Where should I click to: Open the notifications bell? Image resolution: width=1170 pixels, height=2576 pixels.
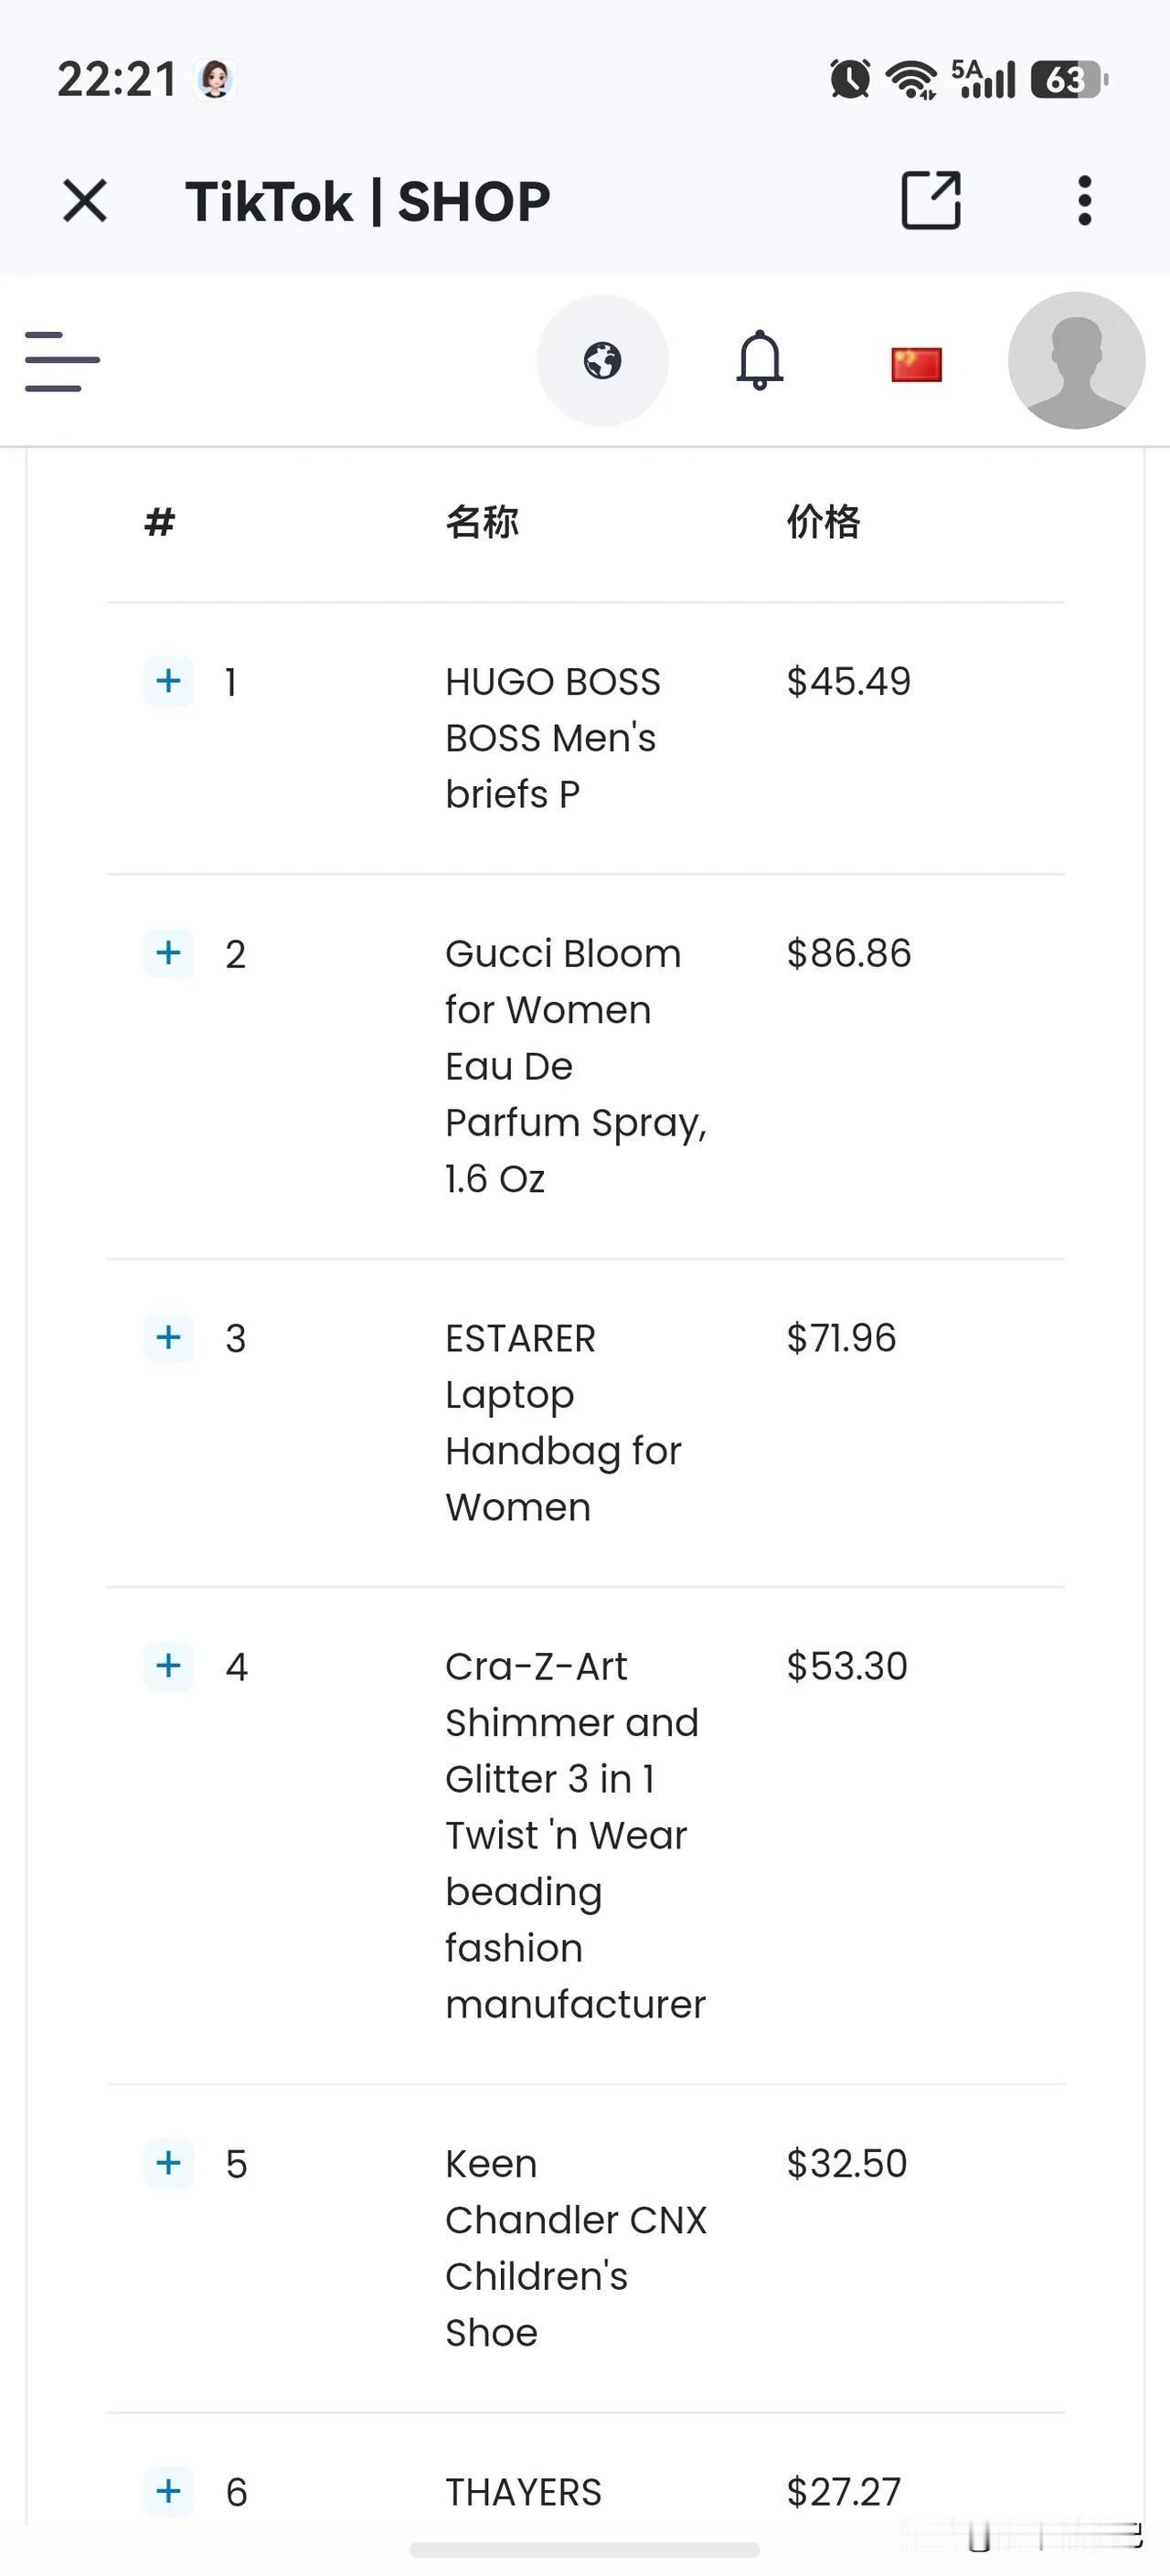click(x=760, y=360)
